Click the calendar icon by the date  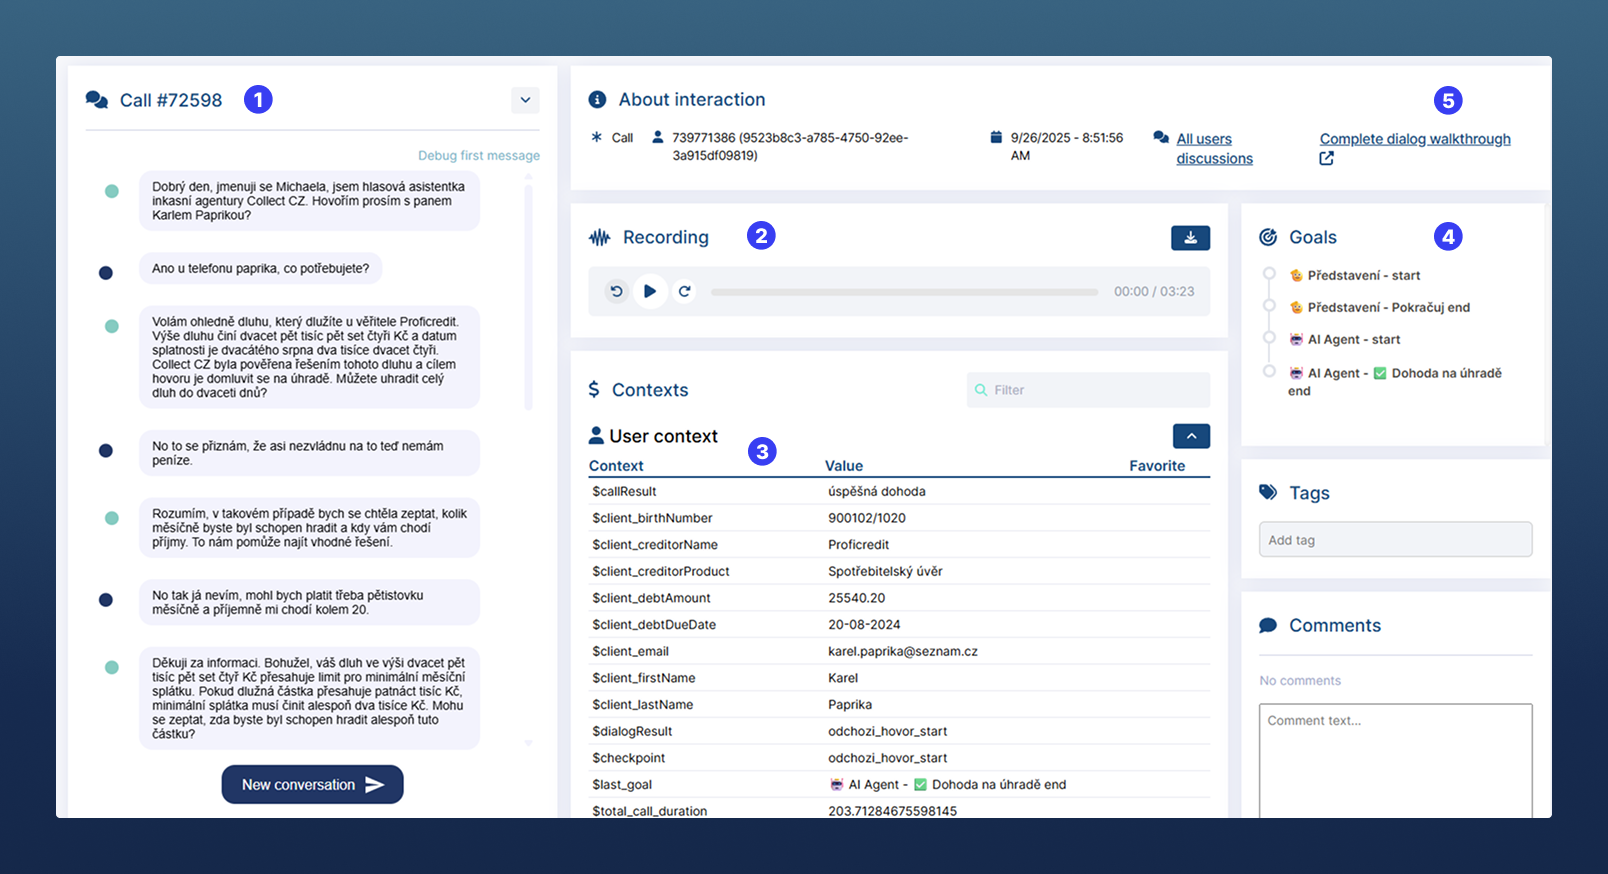pyautogui.click(x=996, y=138)
